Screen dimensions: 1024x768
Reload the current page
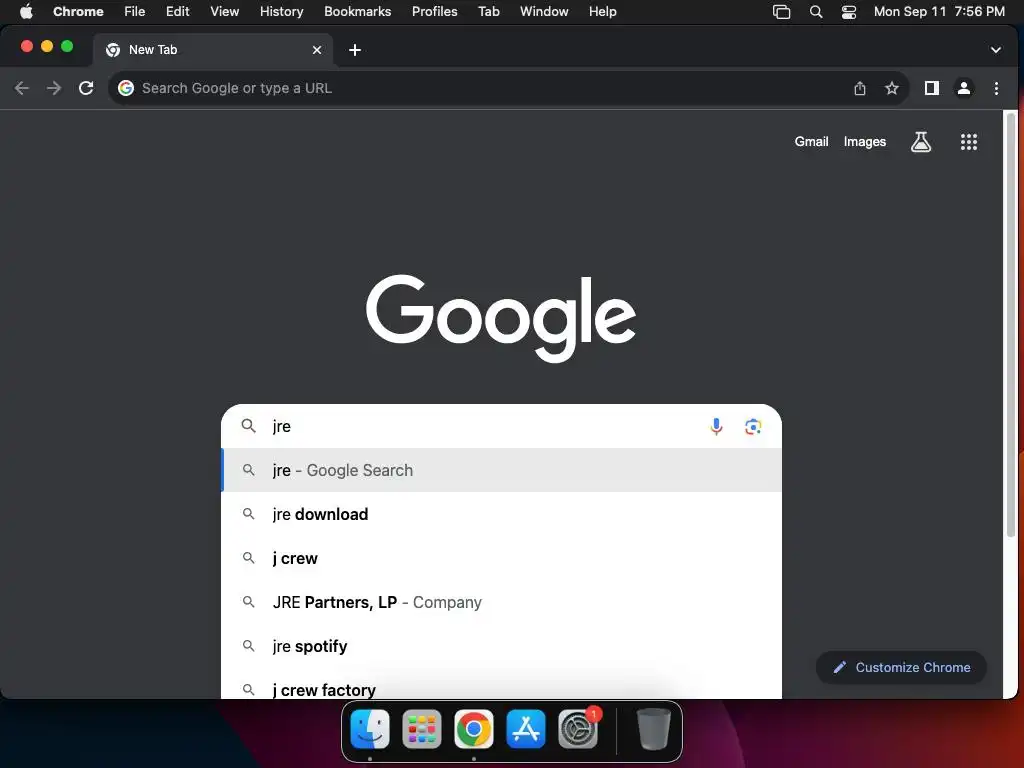[x=86, y=88]
